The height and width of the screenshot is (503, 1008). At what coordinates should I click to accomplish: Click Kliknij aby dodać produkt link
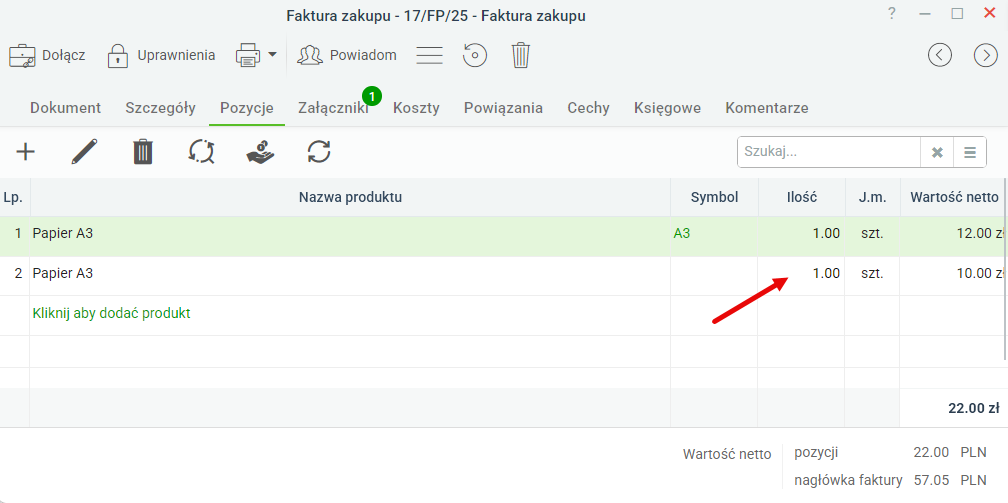[111, 314]
